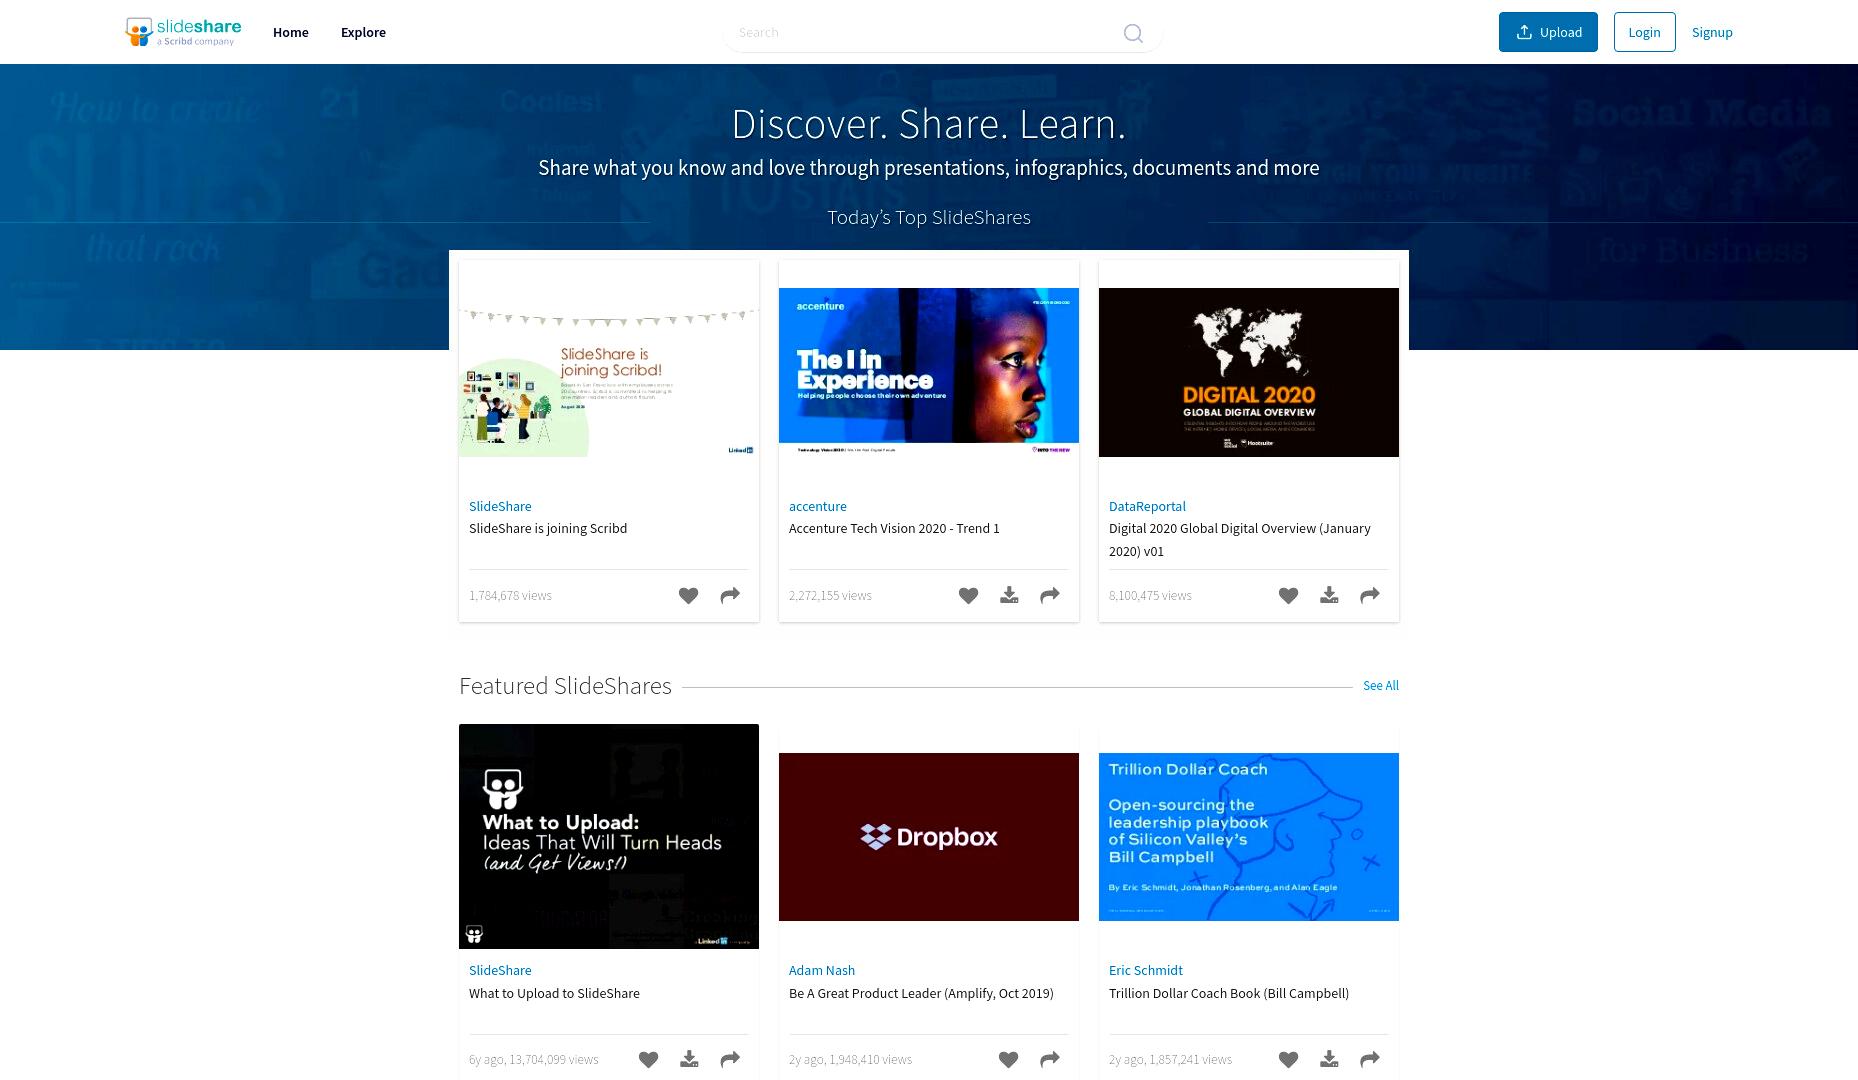1858x1080 pixels.
Task: Open 'What to Upload' dark thumbnail
Action: 609,836
